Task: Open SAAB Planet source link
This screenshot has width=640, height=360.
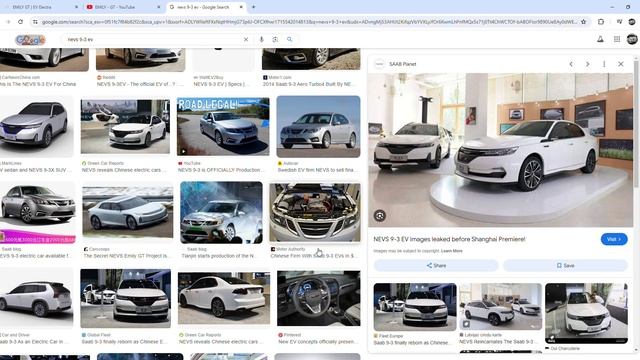Action: point(402,64)
